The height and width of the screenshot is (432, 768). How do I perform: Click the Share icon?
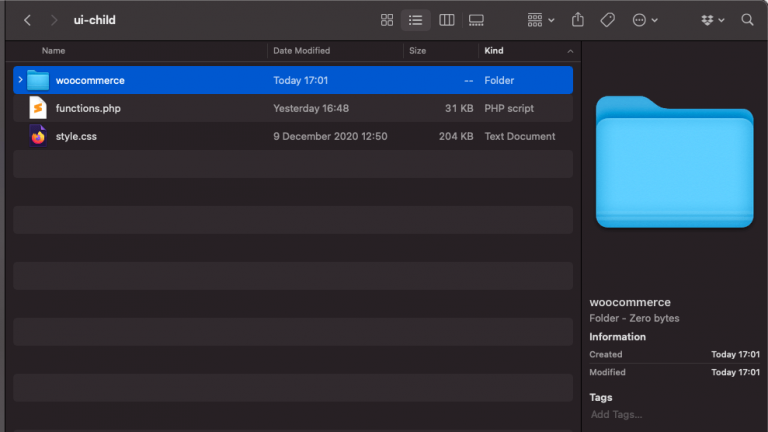[578, 20]
